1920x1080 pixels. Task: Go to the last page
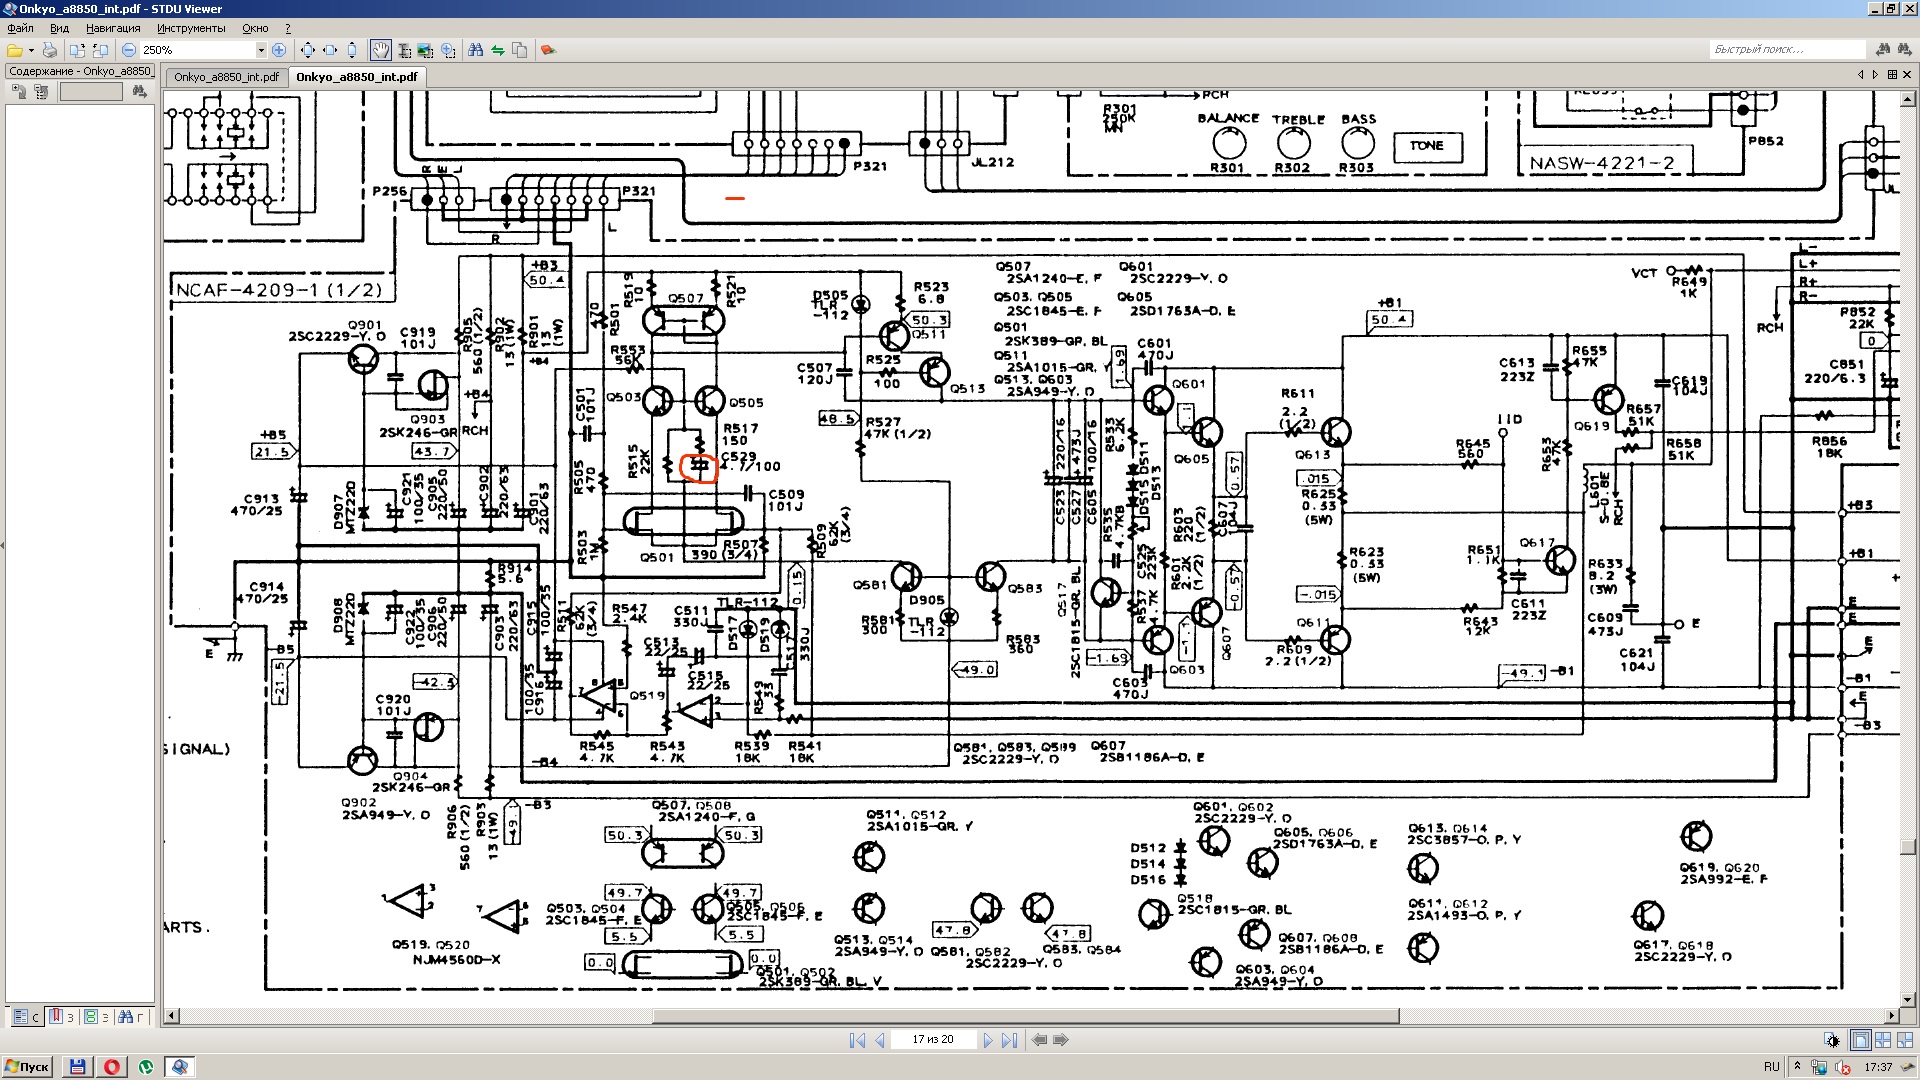[1010, 1040]
